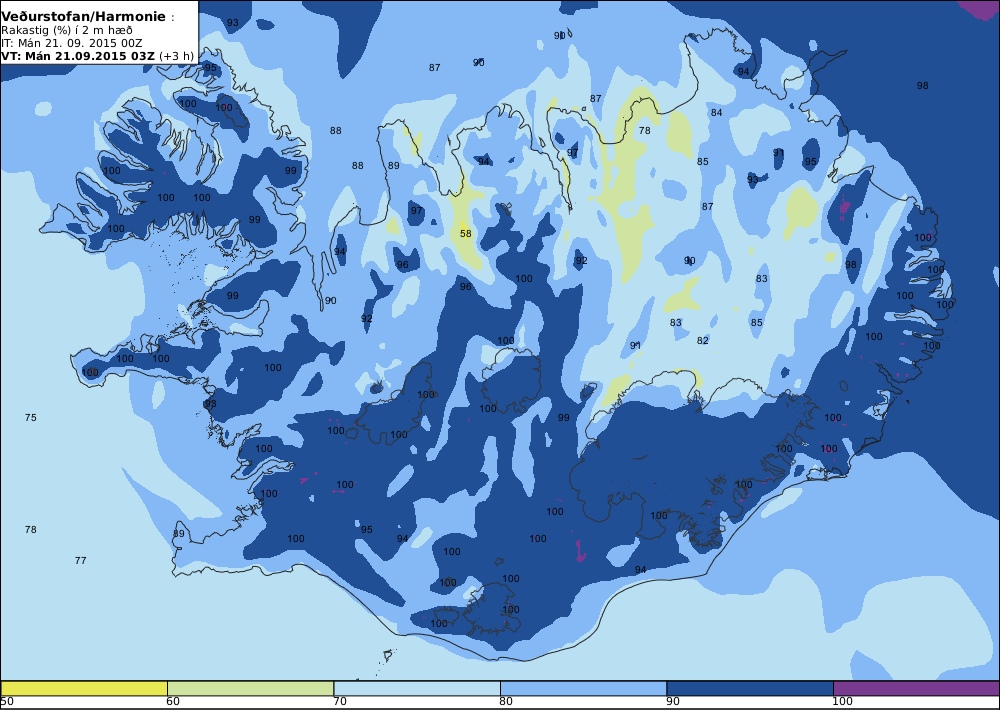The width and height of the screenshot is (1000, 710).
Task: Click the pale green 60–70 legend band
Action: (250, 688)
